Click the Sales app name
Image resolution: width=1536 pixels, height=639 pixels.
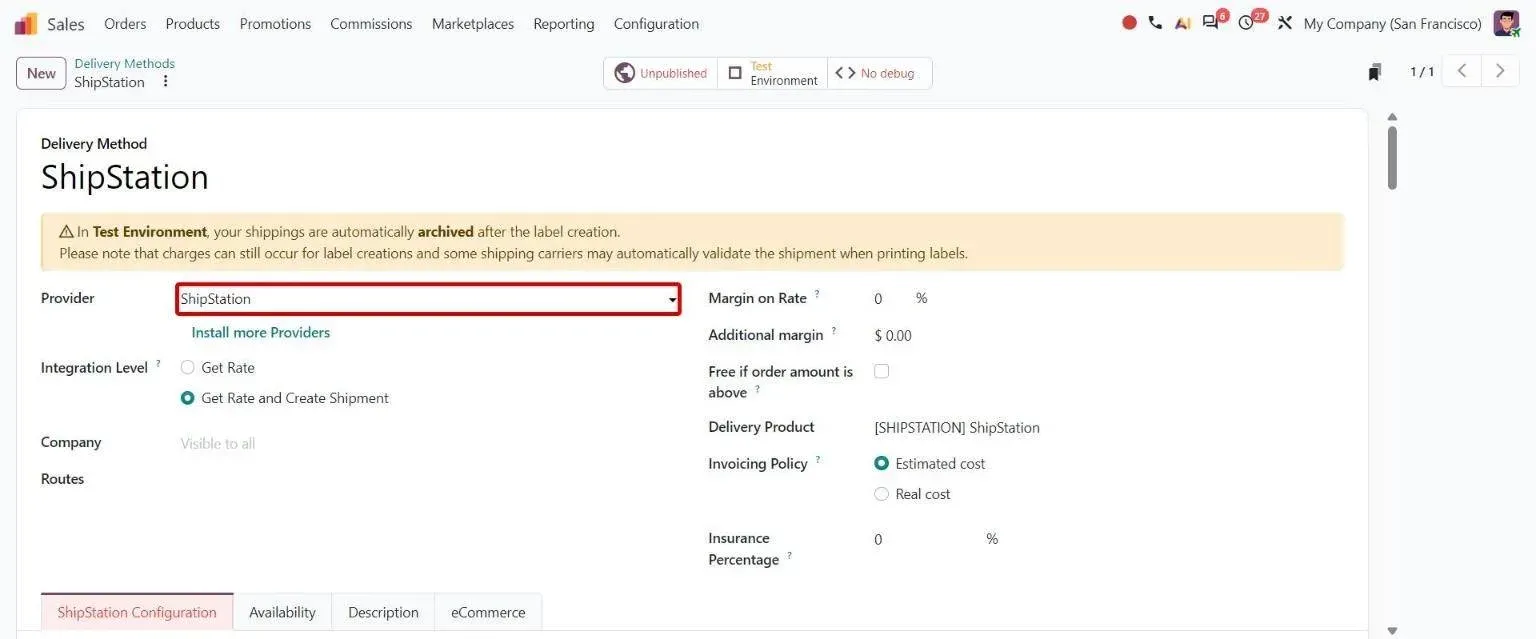coord(66,23)
